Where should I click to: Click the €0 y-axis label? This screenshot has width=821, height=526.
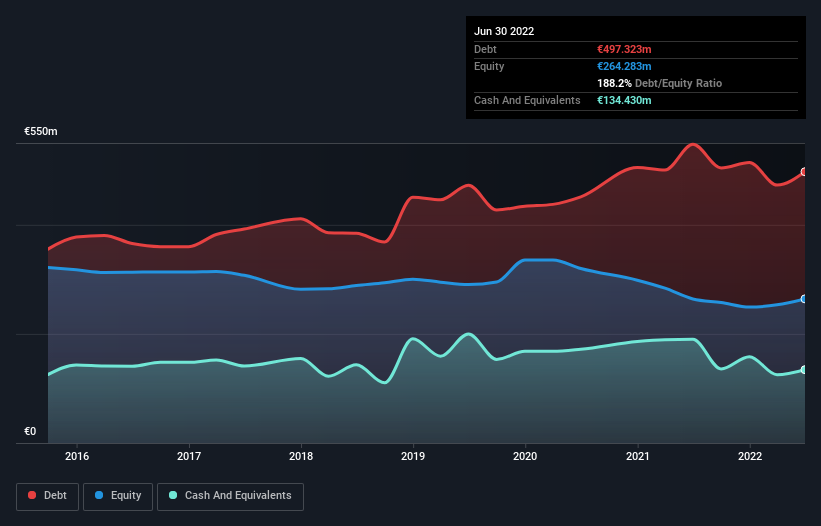click(x=30, y=431)
